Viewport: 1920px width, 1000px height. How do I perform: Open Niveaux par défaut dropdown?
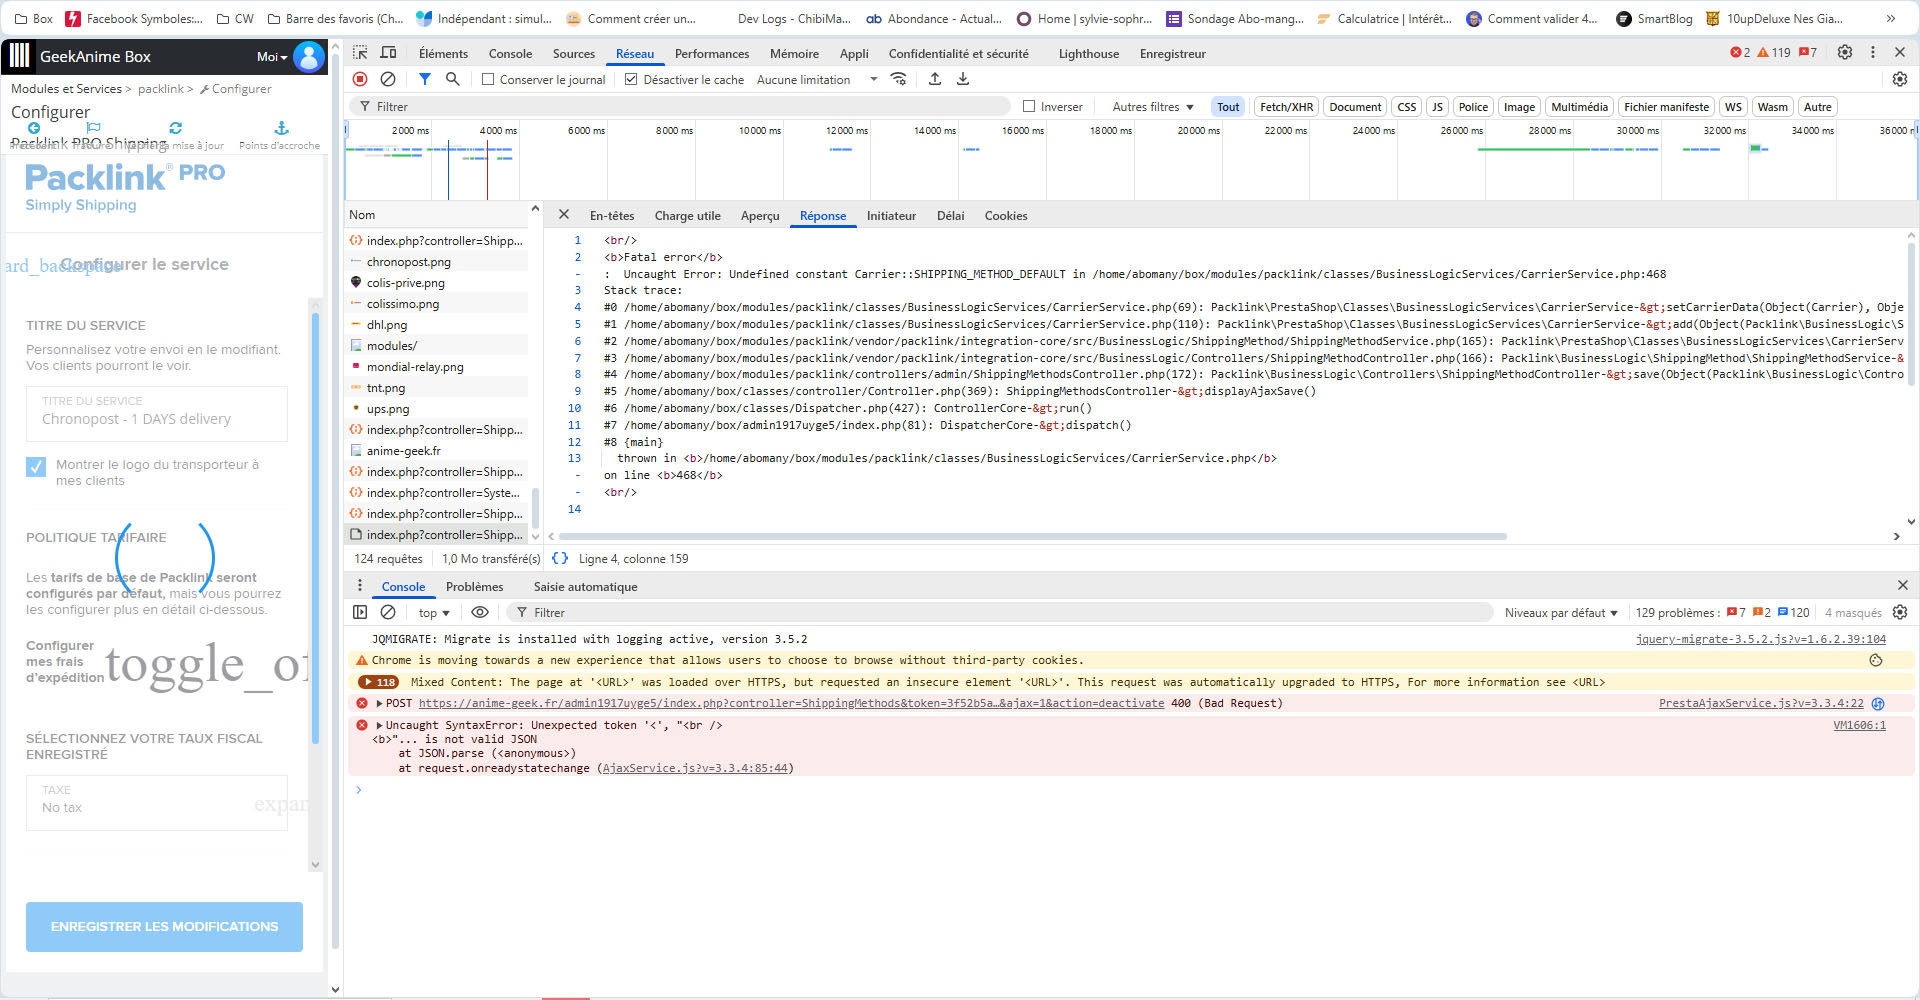(x=1561, y=613)
